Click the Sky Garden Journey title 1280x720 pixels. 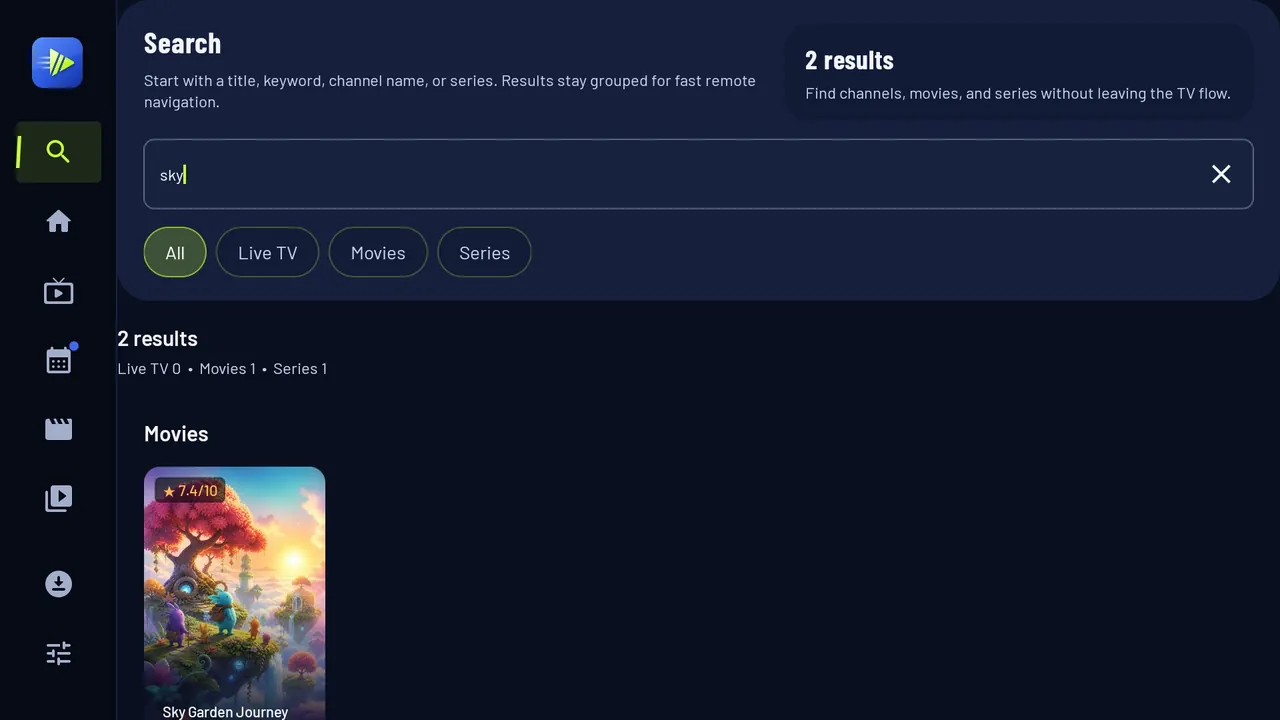(225, 712)
